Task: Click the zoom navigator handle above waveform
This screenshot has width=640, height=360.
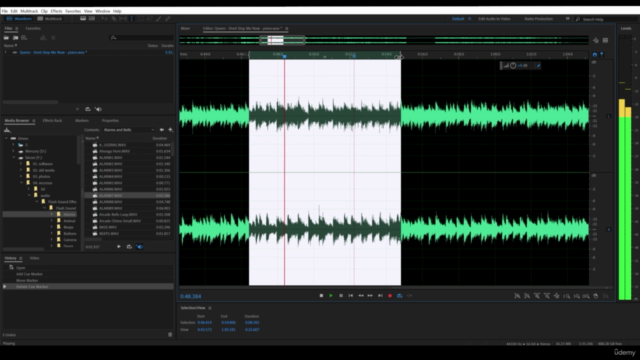Action: click(x=282, y=40)
